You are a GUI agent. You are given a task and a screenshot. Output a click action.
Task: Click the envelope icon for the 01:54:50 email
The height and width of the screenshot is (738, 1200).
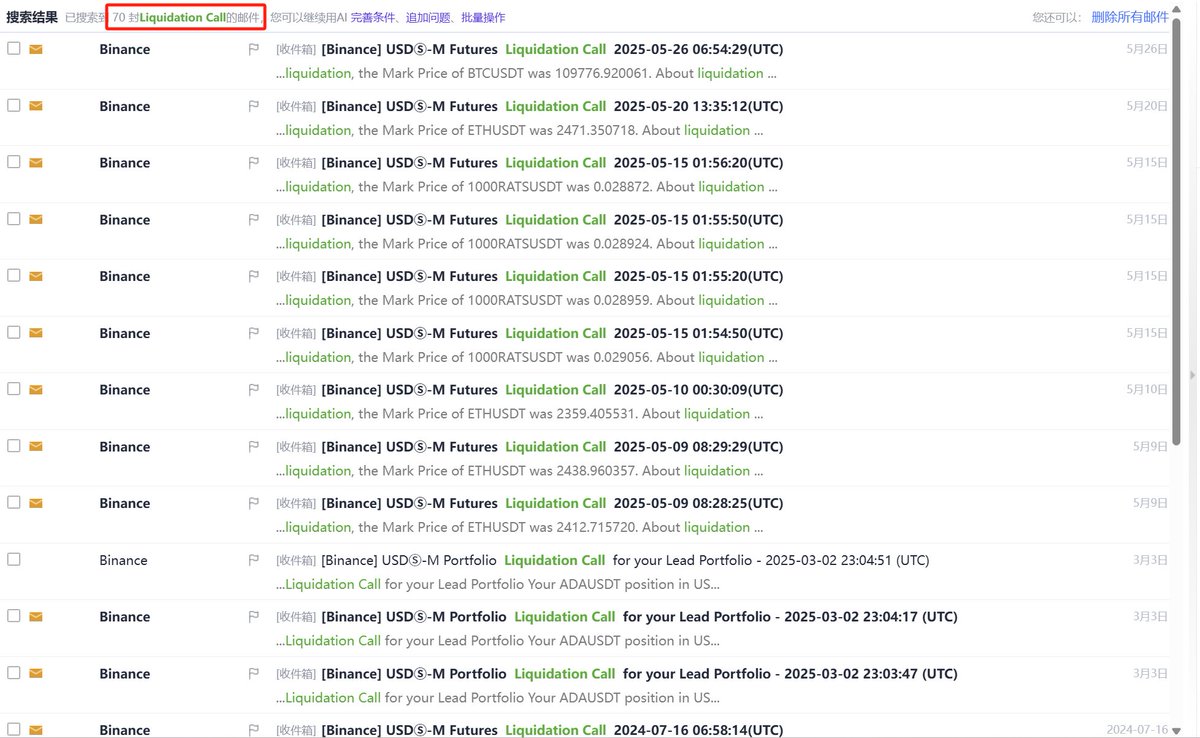point(36,333)
